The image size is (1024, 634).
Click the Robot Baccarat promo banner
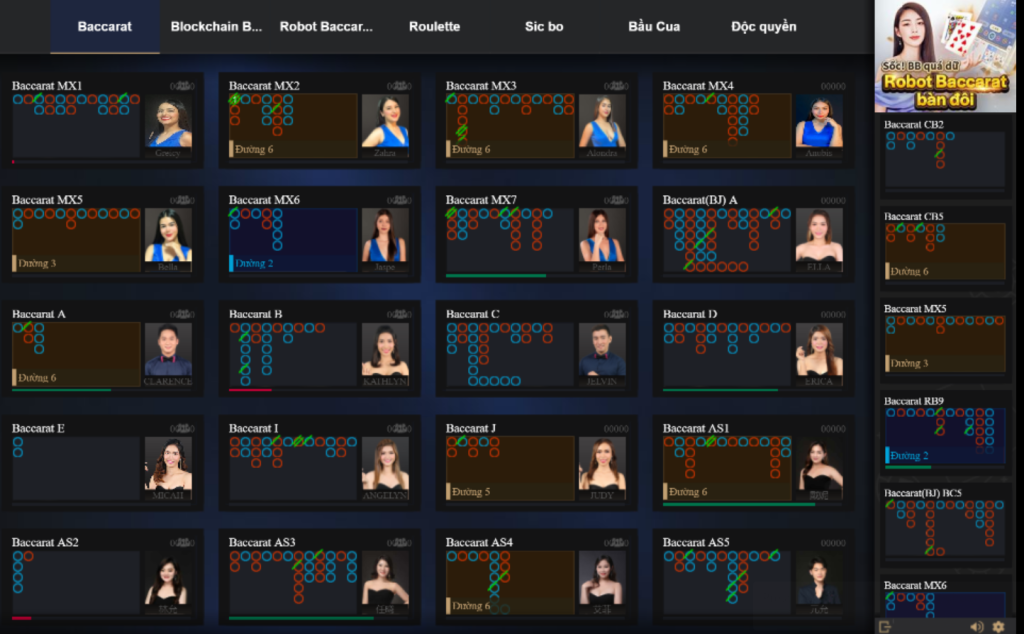945,56
